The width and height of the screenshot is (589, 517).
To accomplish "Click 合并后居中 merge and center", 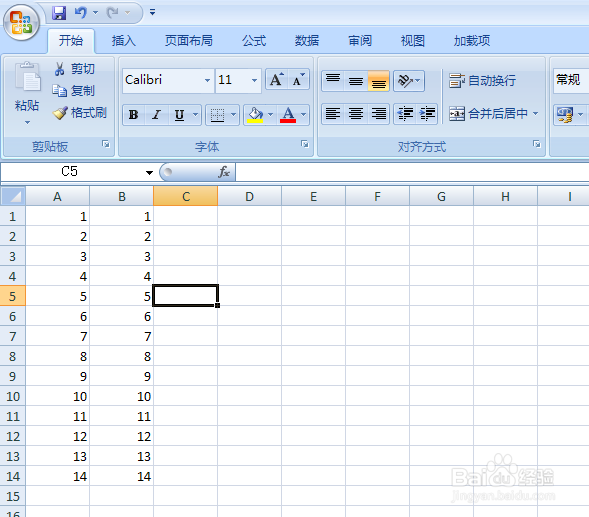I will point(488,113).
